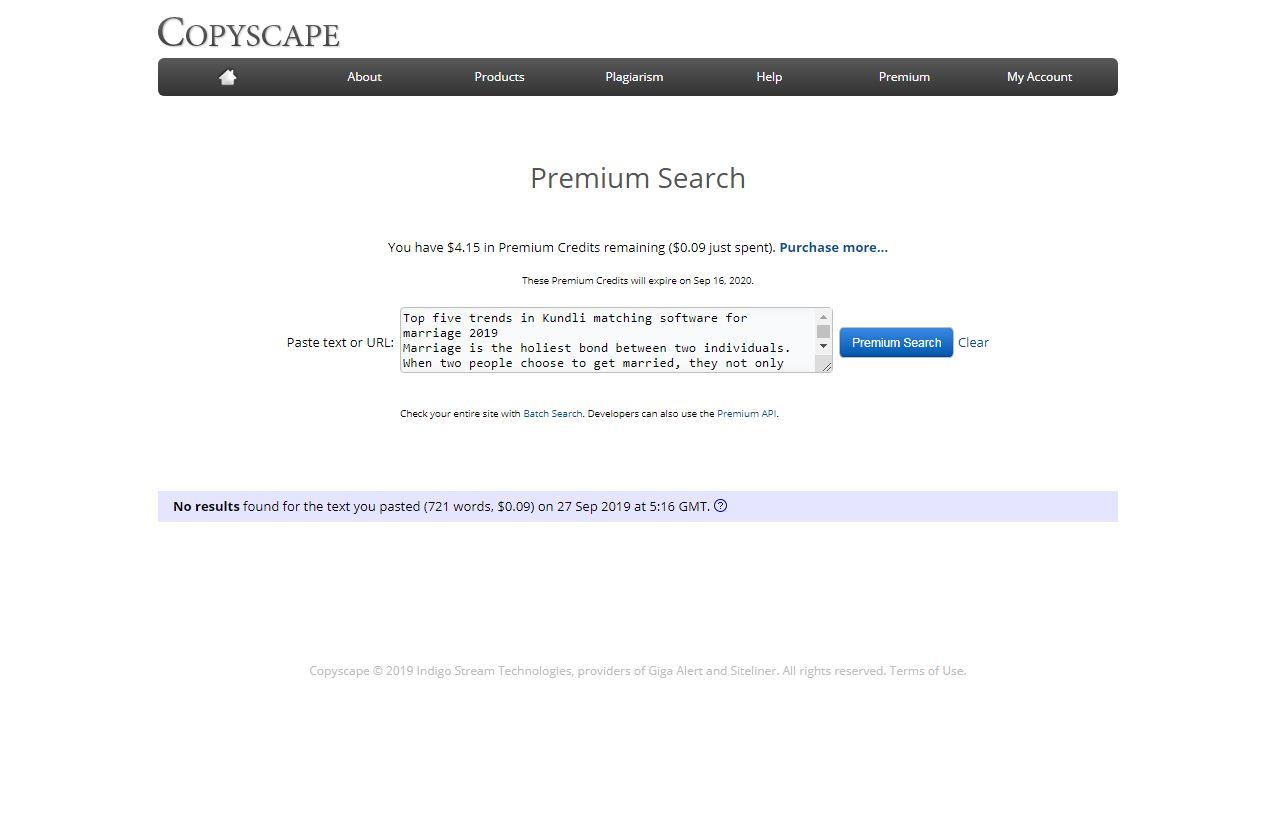Open the About menu
Screen dimensions: 1271x816
364,77
